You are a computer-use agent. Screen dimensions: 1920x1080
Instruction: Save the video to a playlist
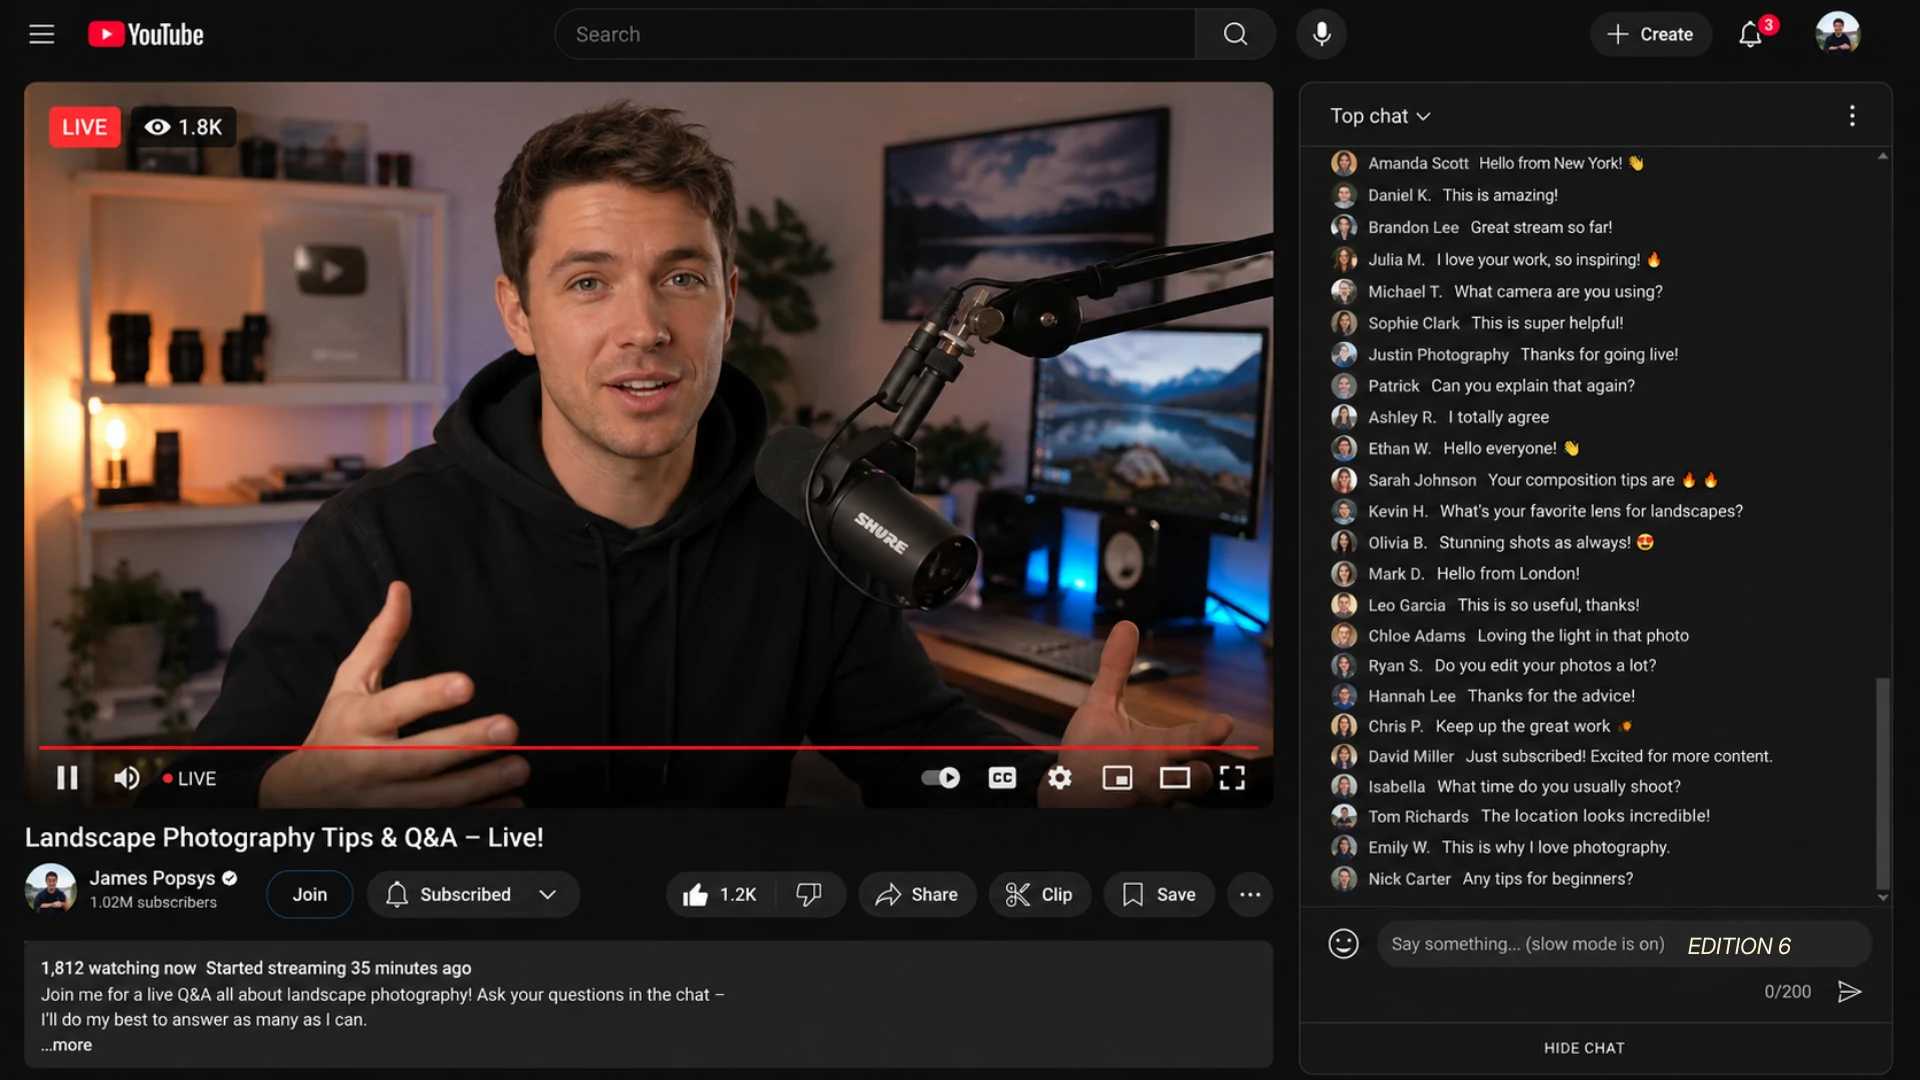[1159, 894]
